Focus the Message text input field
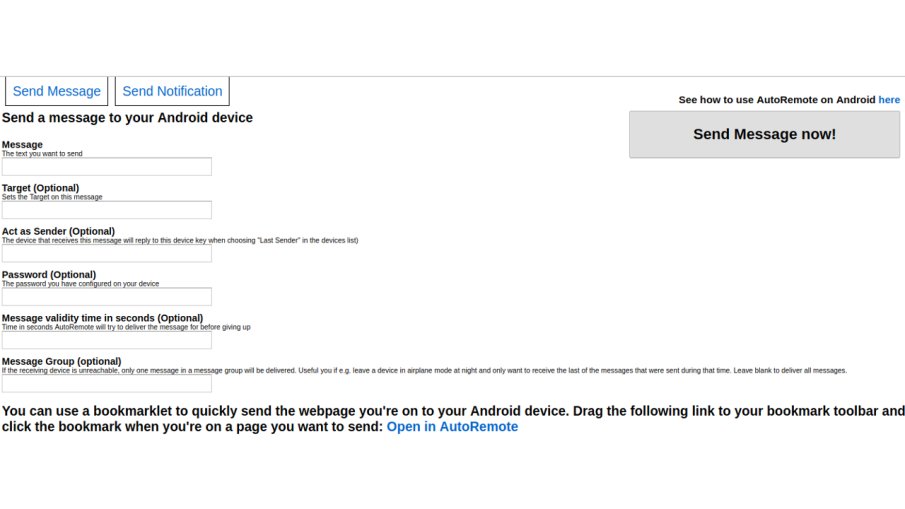Viewport: 905px width, 509px height. [x=107, y=166]
